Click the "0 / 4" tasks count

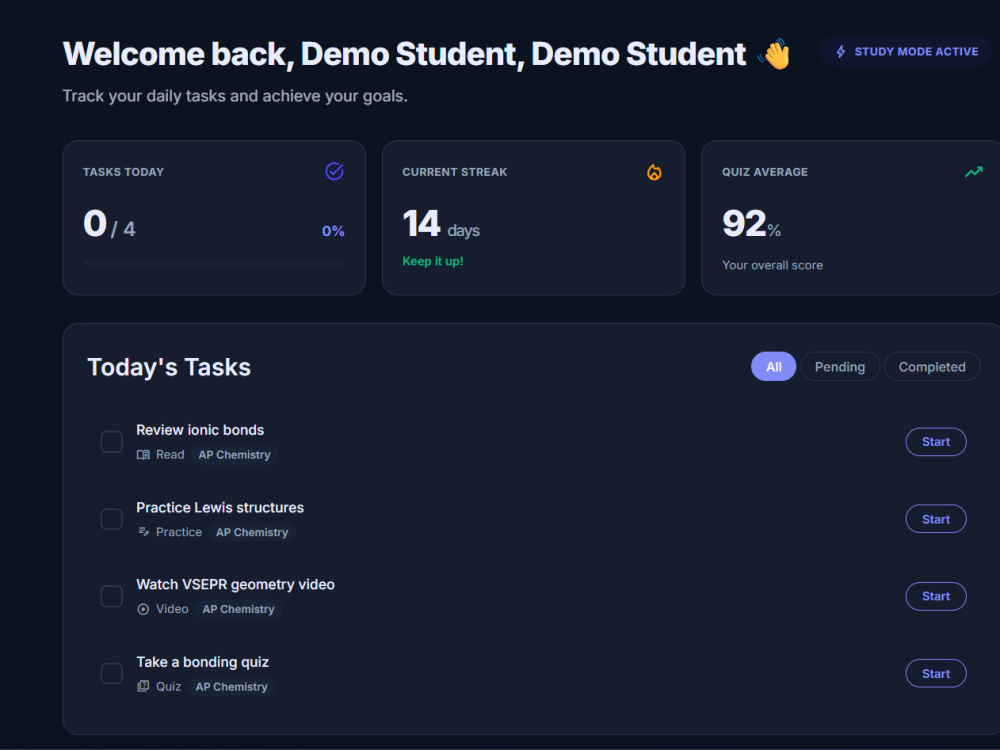109,224
